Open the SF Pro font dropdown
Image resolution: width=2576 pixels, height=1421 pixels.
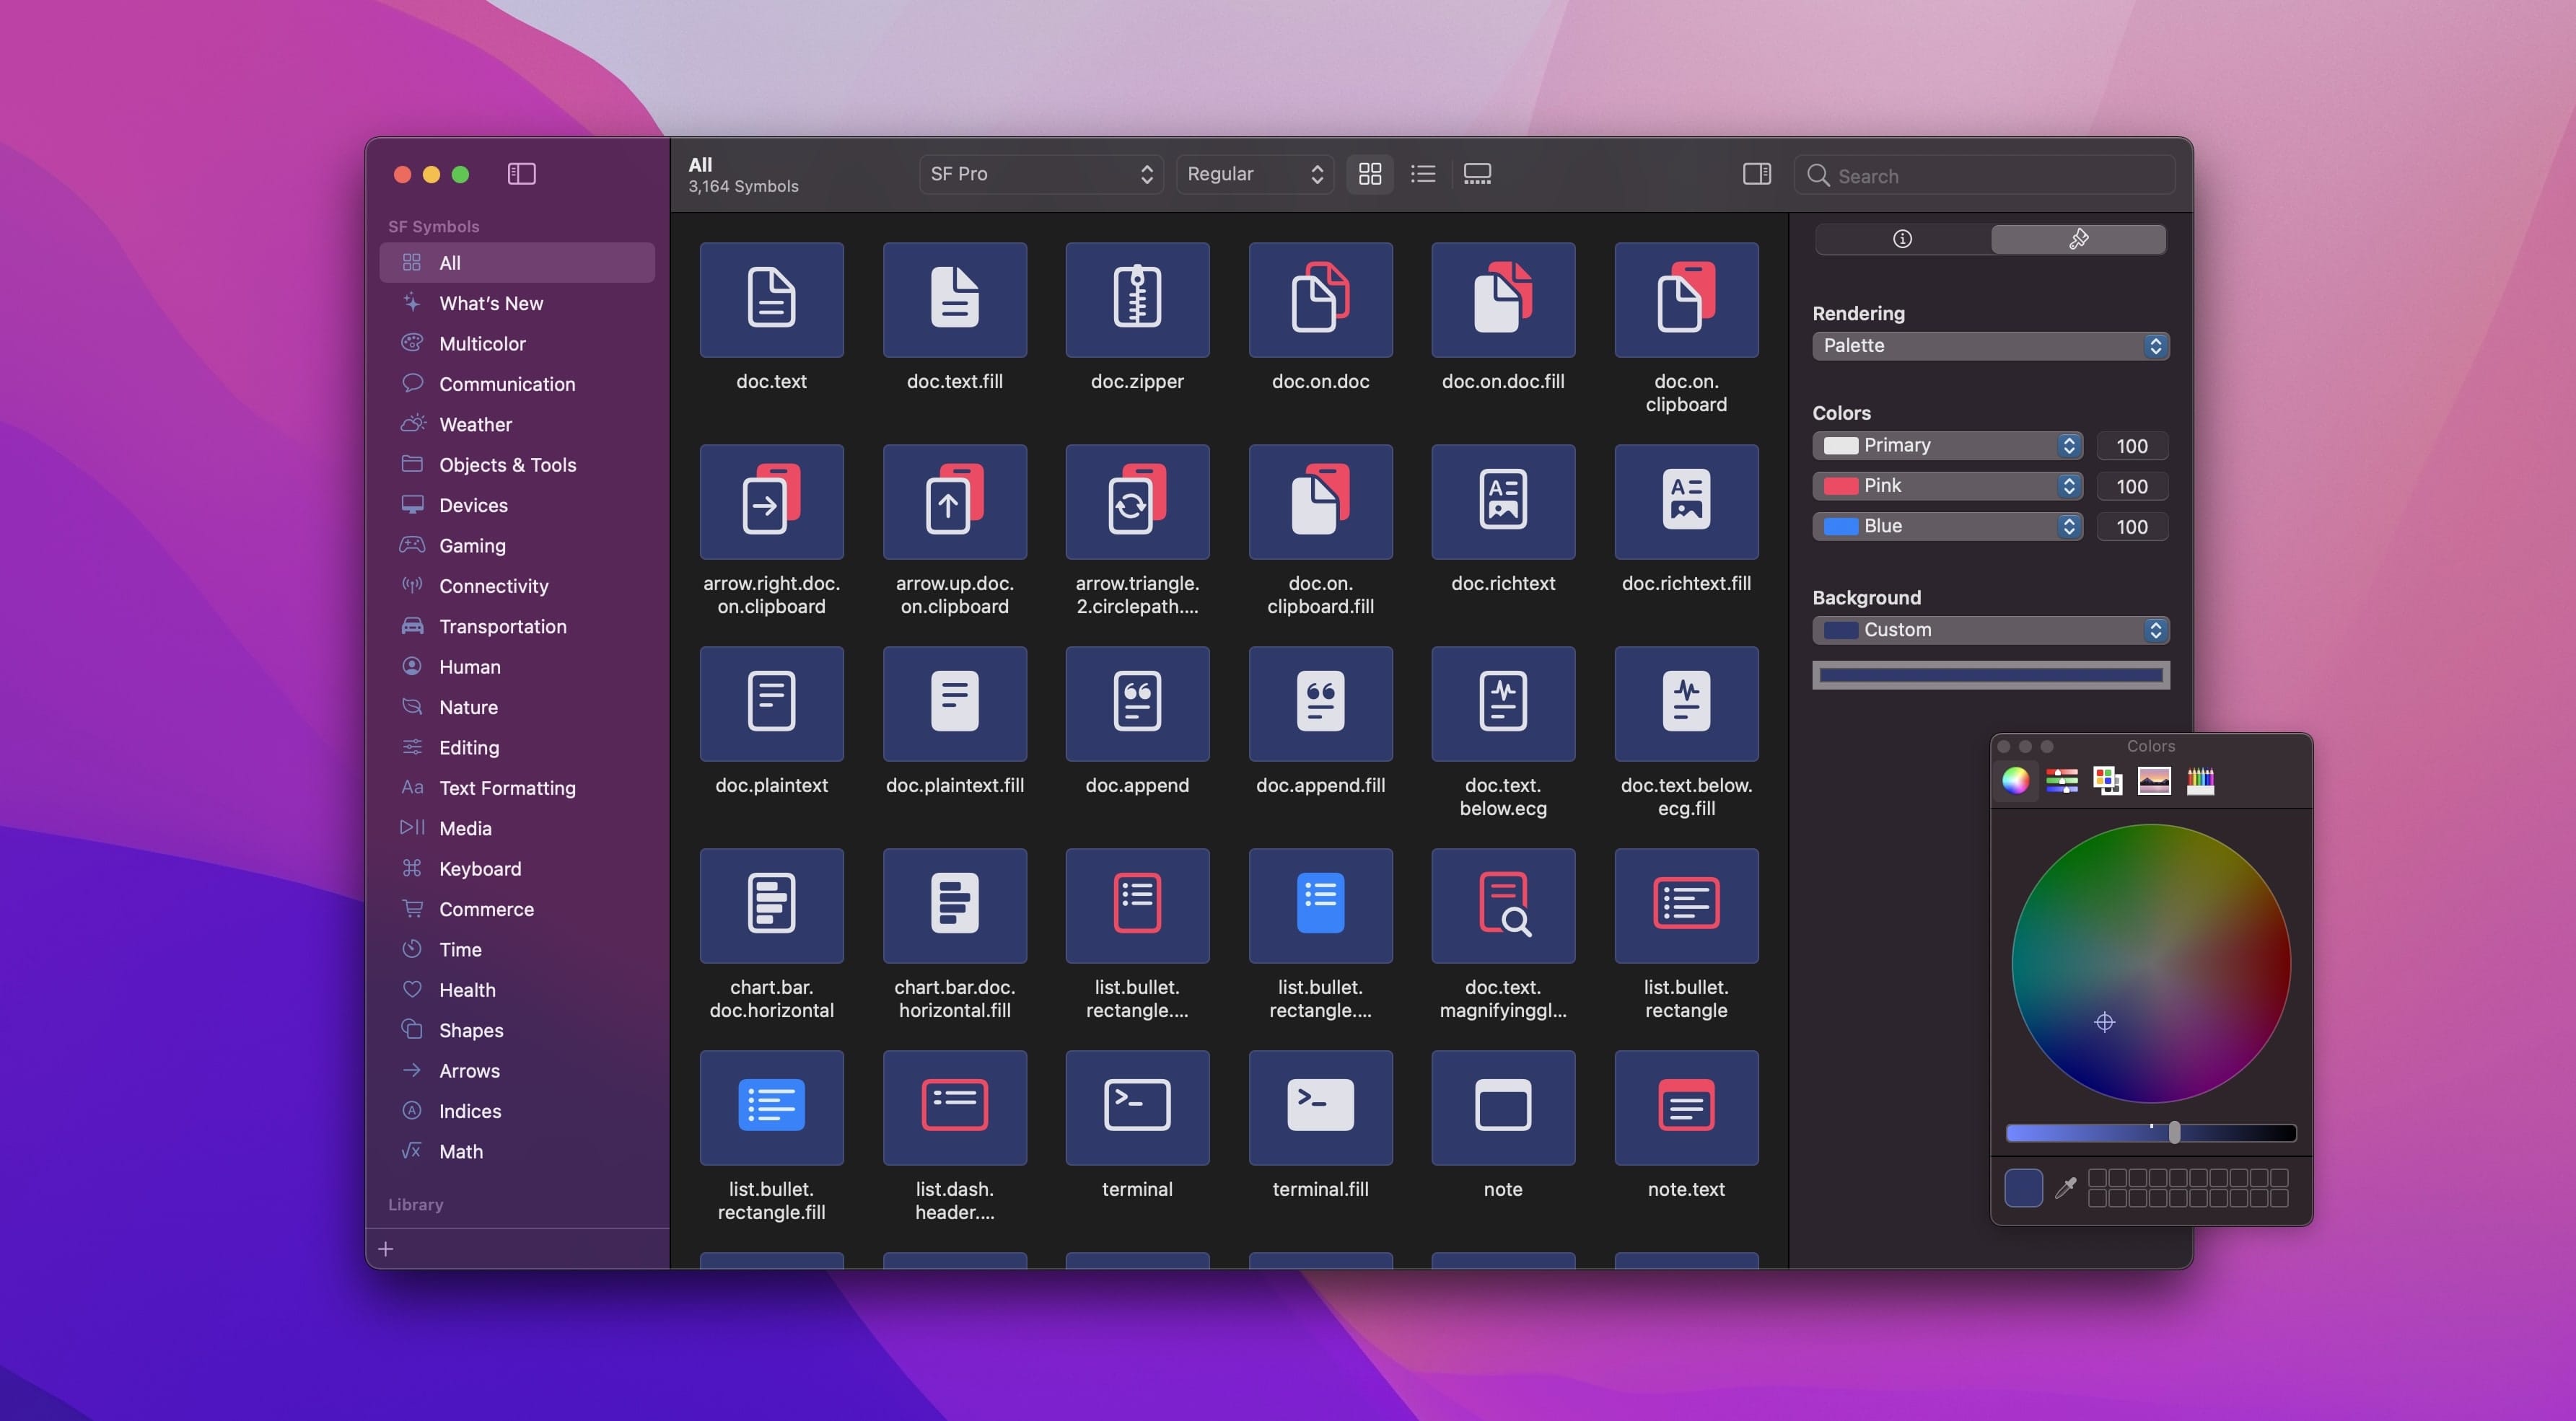pyautogui.click(x=1040, y=174)
